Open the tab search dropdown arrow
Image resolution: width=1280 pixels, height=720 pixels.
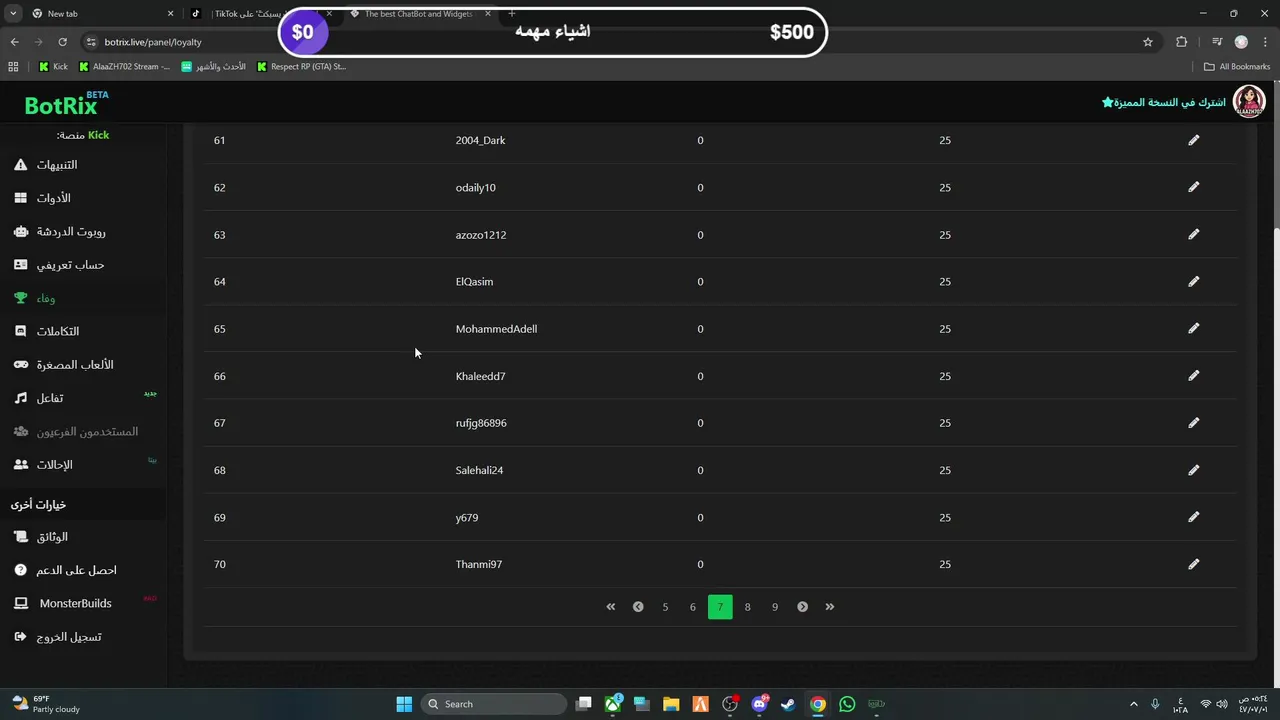[x=13, y=14]
